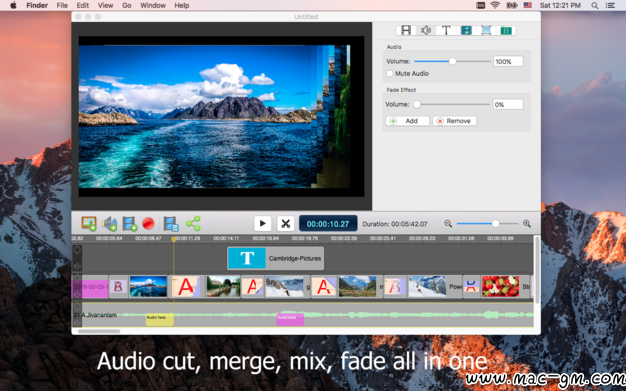The height and width of the screenshot is (391, 626).
Task: Click the add audio speaker icon
Action: point(109,224)
